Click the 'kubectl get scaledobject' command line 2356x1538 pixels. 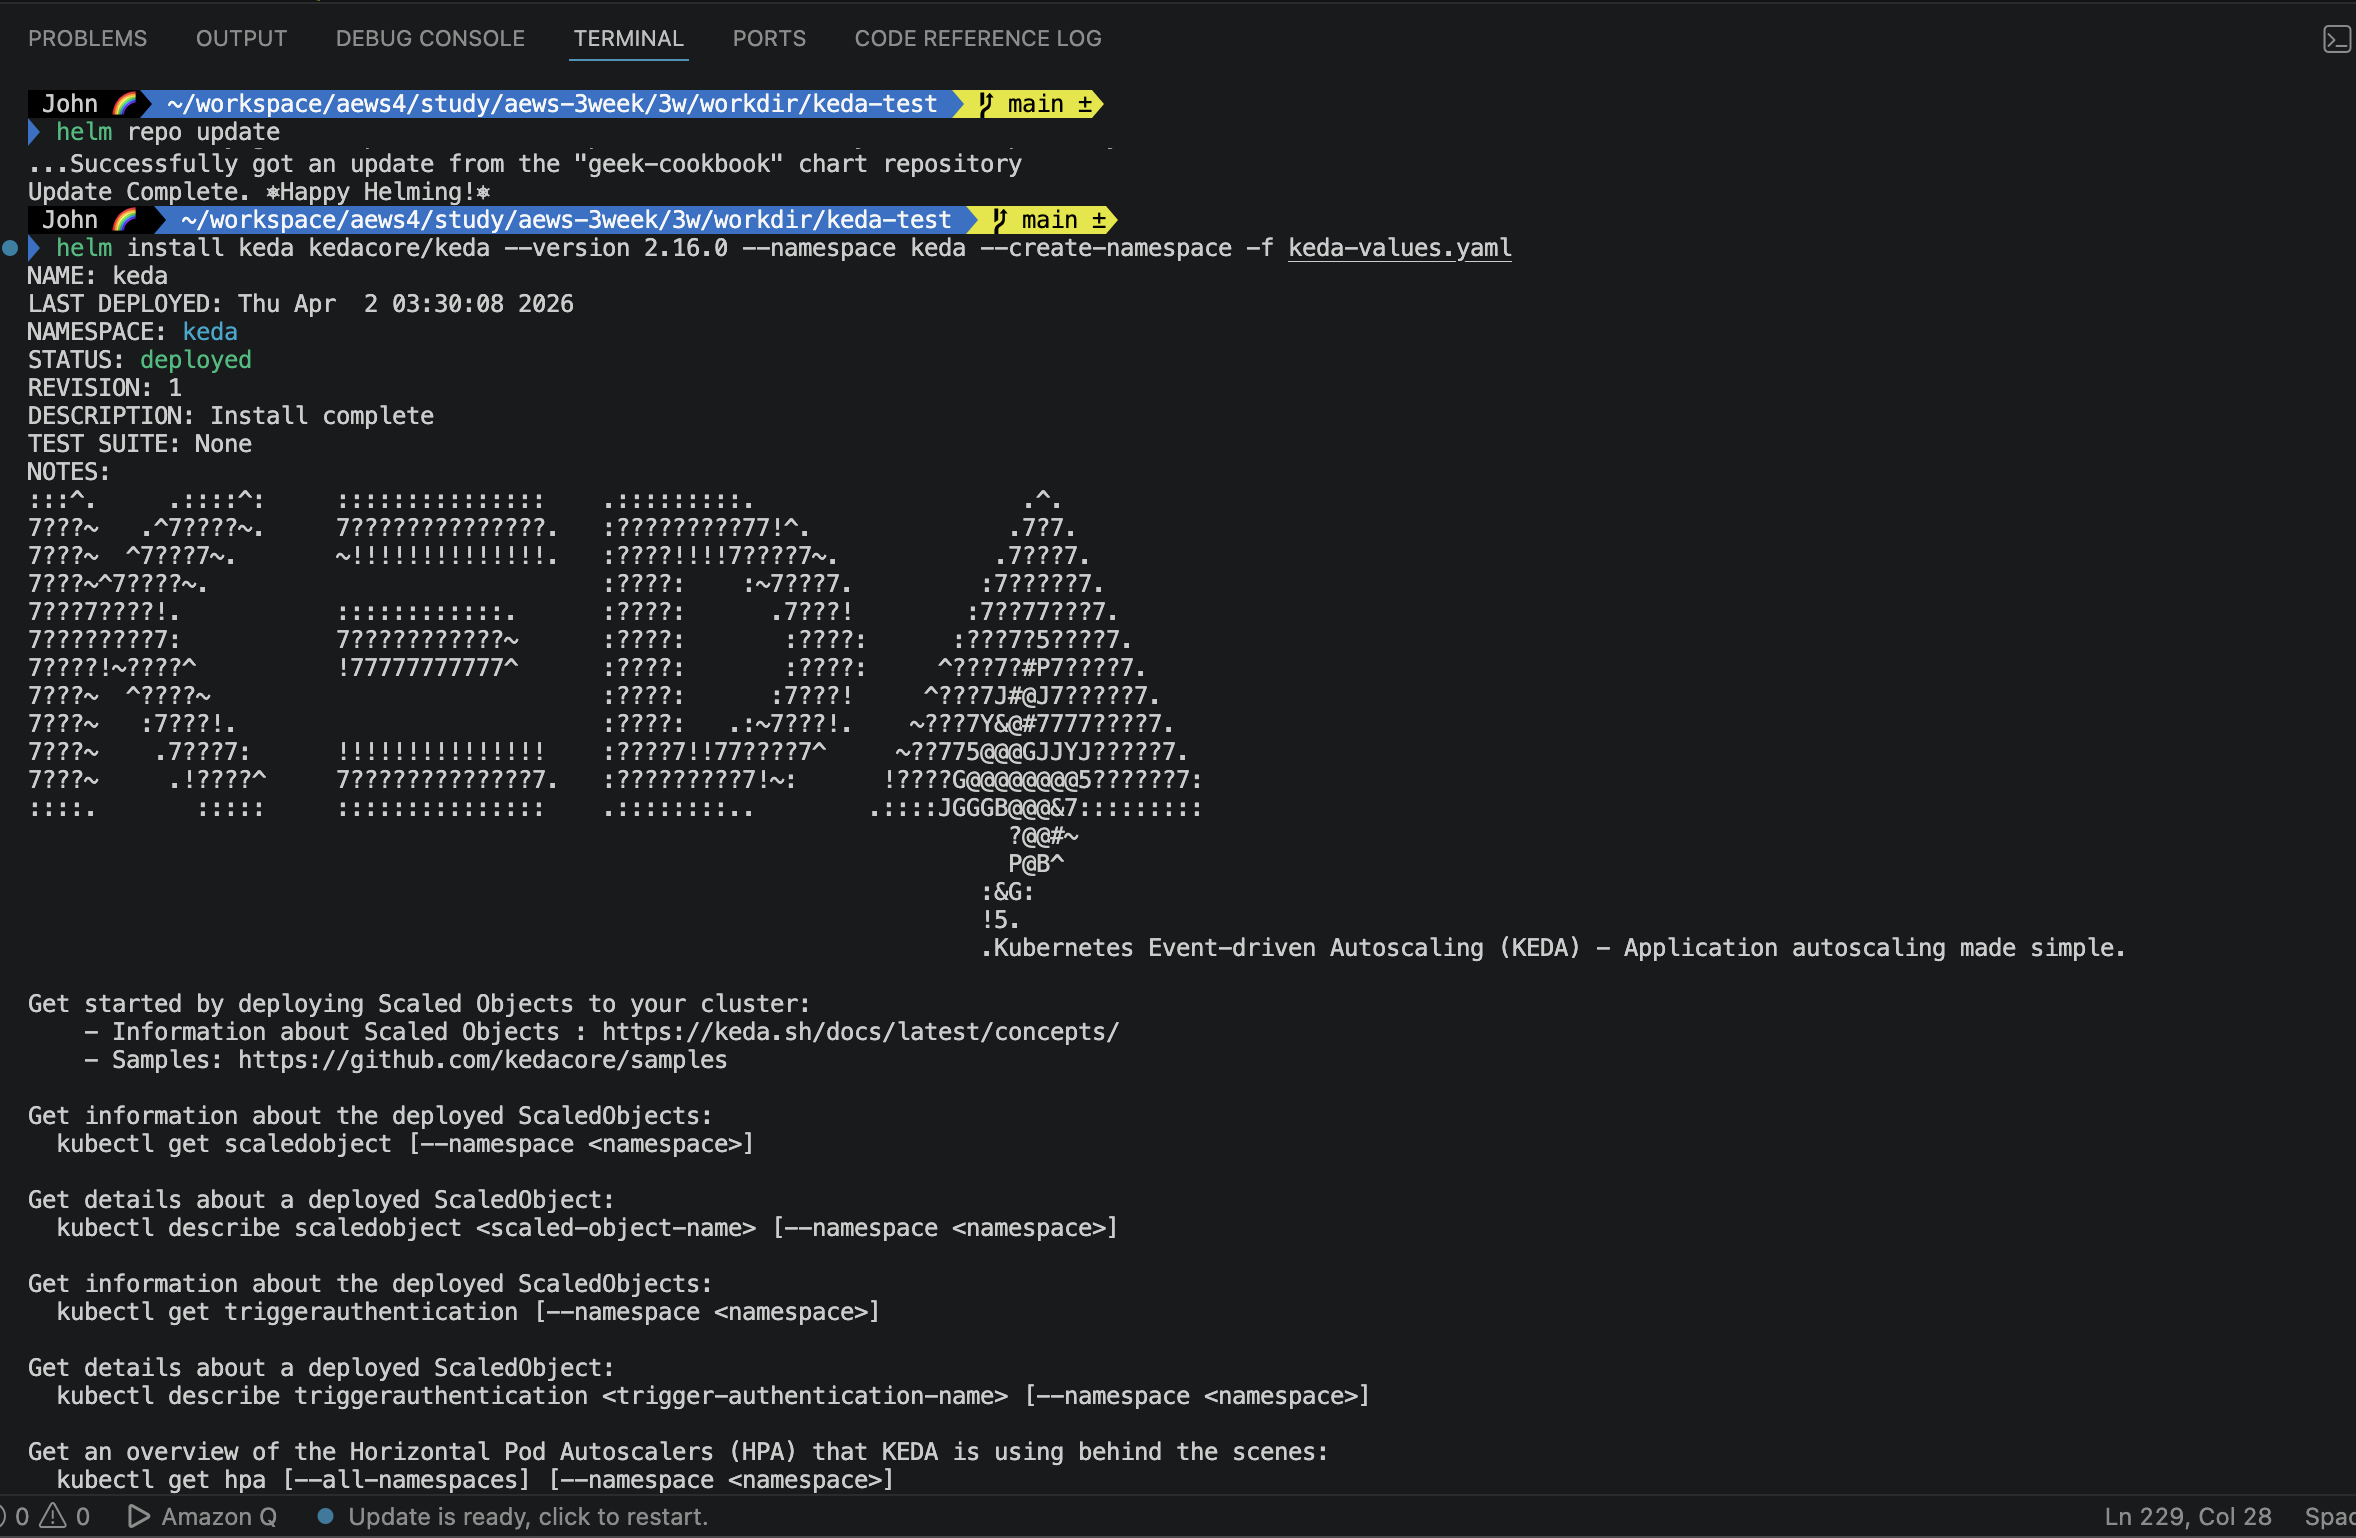pos(405,1144)
